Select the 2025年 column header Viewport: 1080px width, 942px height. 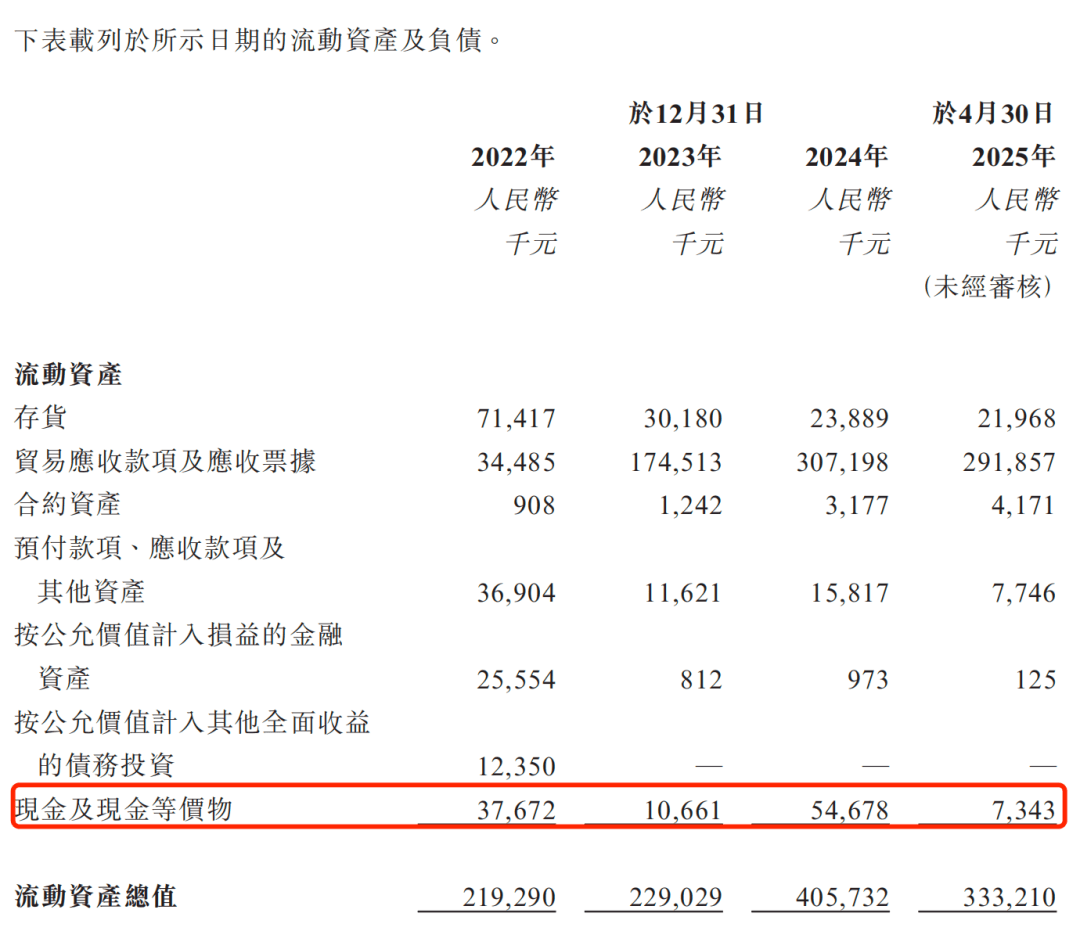point(1014,157)
